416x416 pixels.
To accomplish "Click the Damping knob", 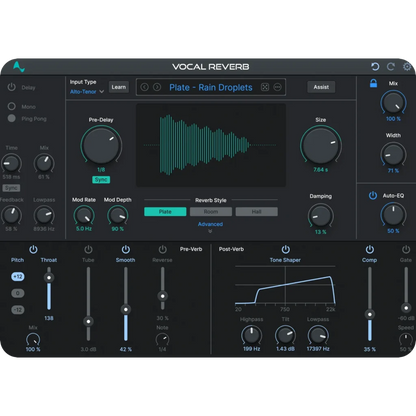I will (x=320, y=216).
